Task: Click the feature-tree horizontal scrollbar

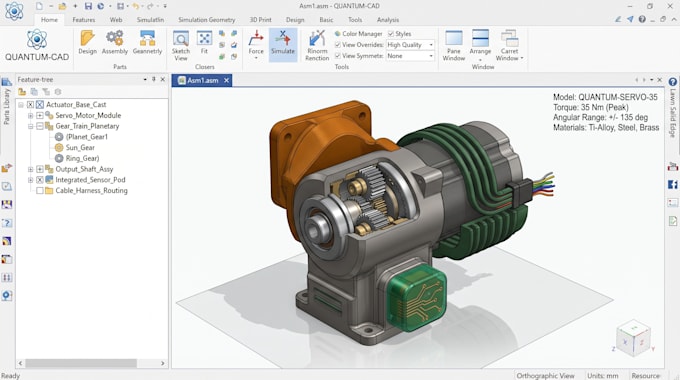Action: [81, 363]
